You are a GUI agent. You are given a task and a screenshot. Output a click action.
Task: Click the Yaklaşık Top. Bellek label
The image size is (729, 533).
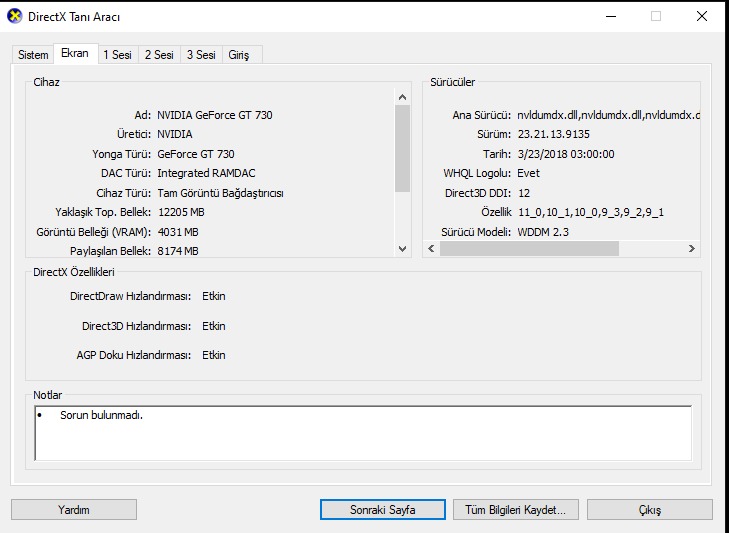103,213
